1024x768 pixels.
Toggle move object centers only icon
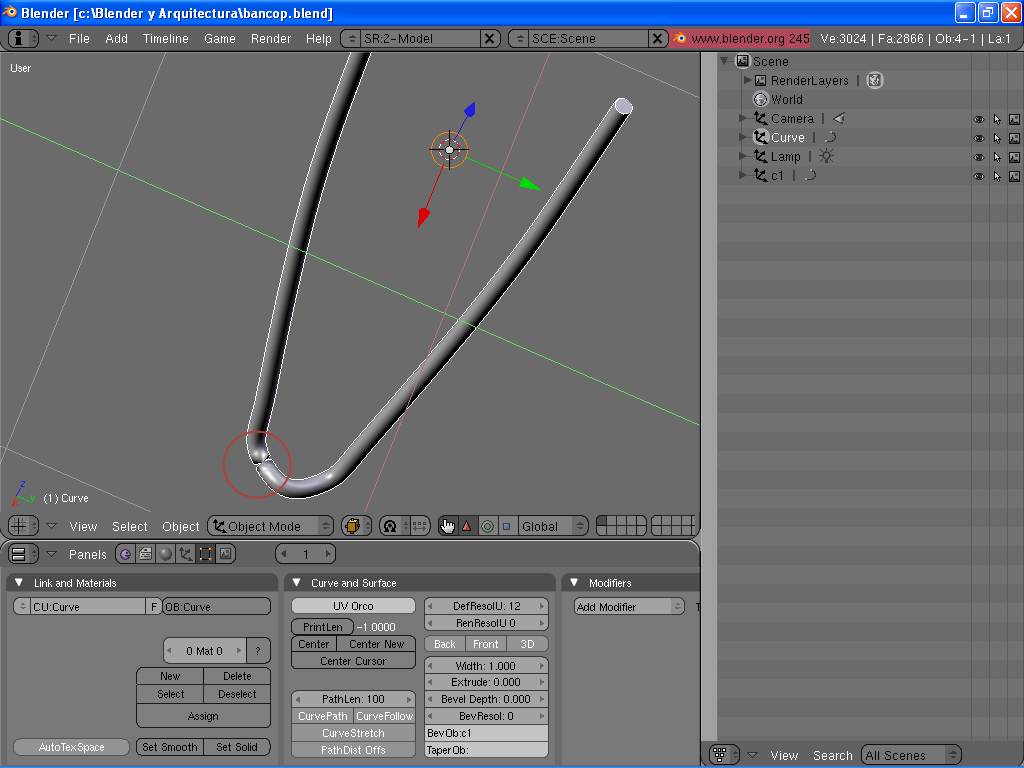(x=419, y=526)
